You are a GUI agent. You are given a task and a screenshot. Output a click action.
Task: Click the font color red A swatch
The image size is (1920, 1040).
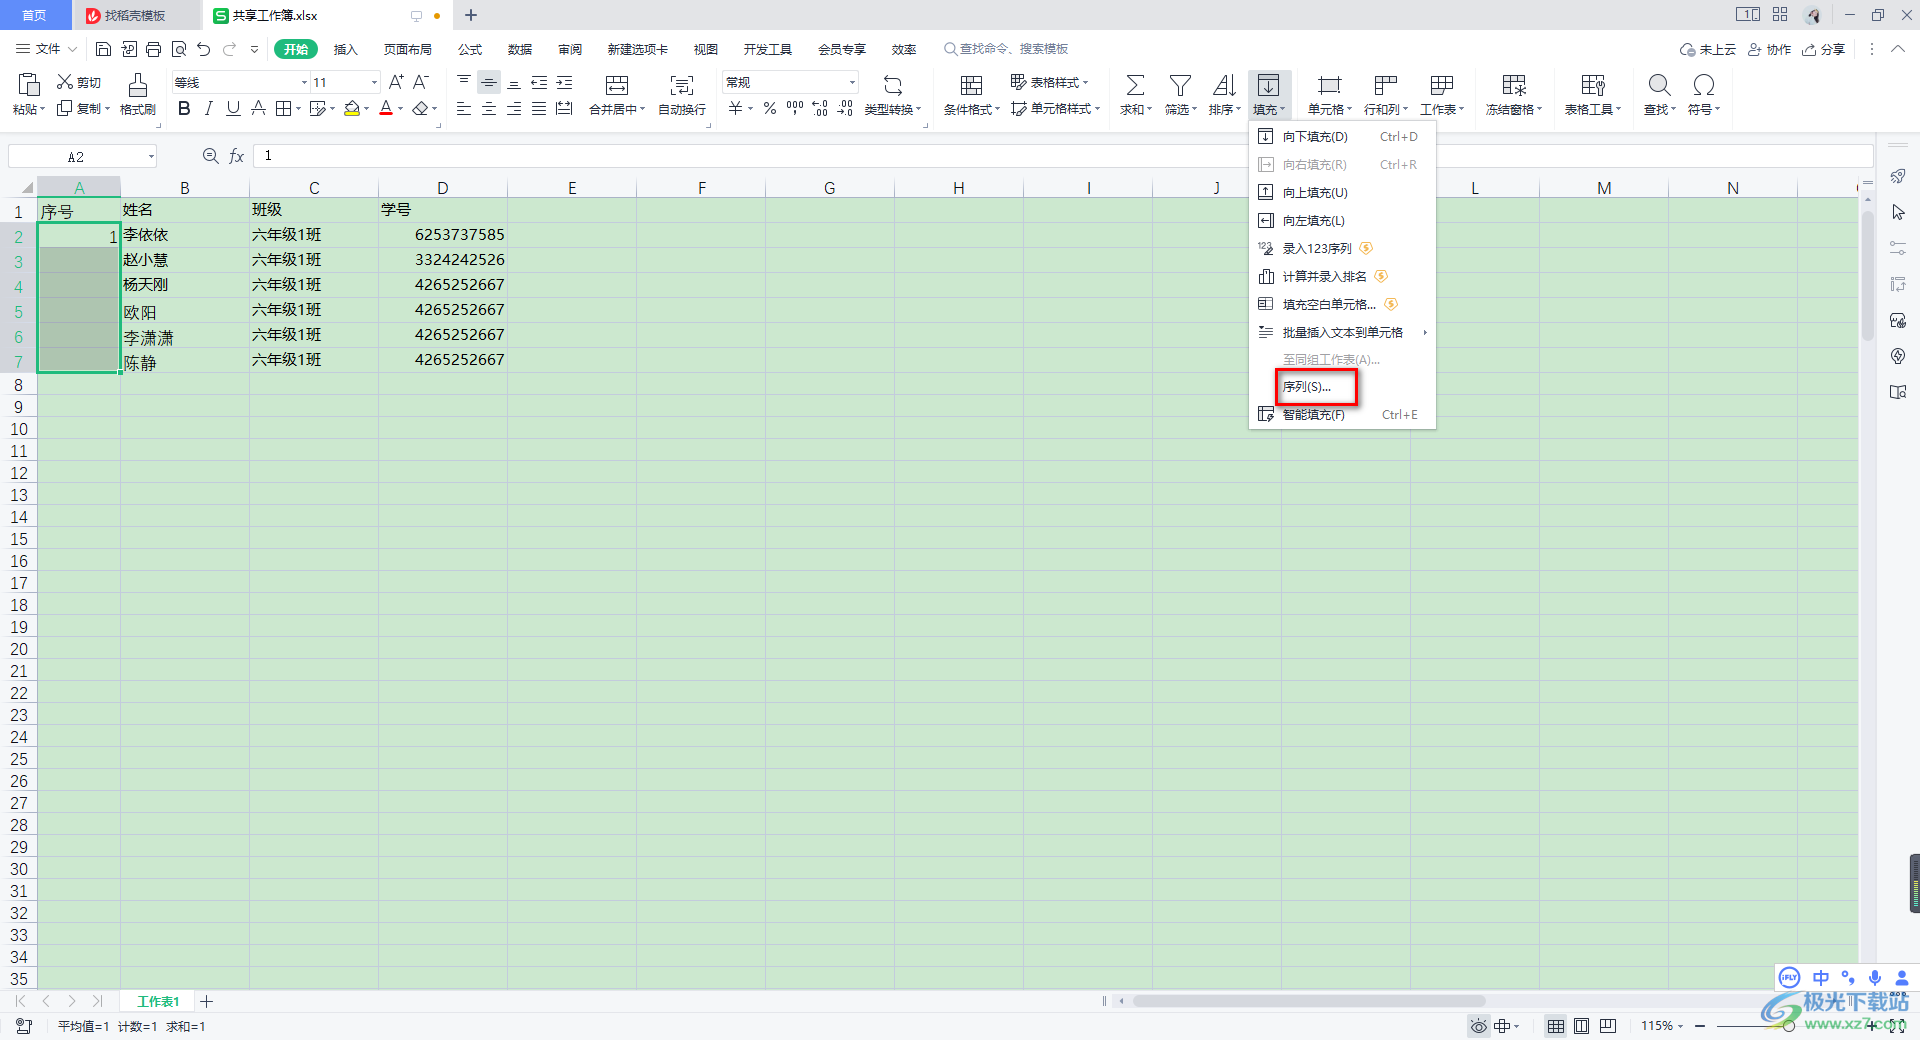pyautogui.click(x=386, y=108)
